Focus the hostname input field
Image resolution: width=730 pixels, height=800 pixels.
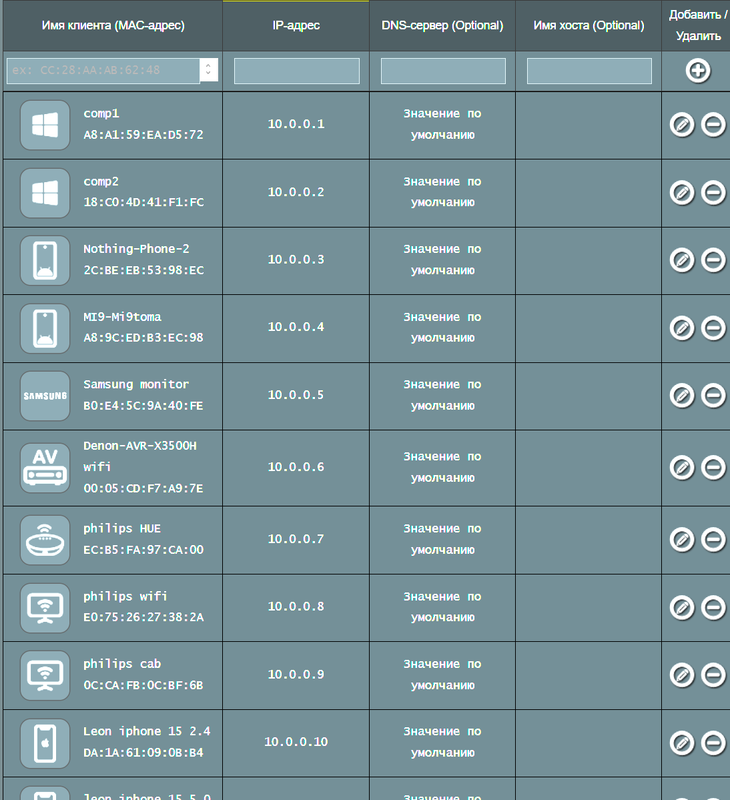589,70
